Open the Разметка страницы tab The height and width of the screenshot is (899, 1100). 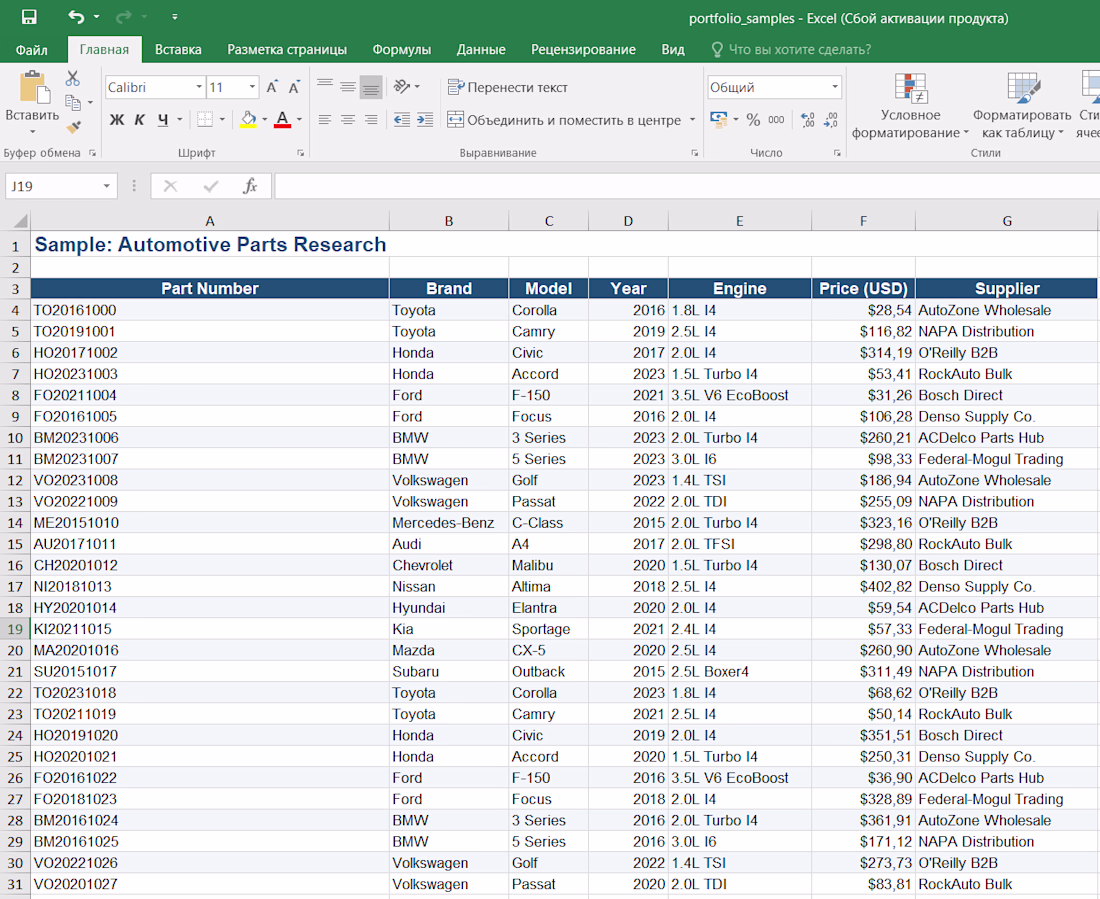pyautogui.click(x=287, y=50)
